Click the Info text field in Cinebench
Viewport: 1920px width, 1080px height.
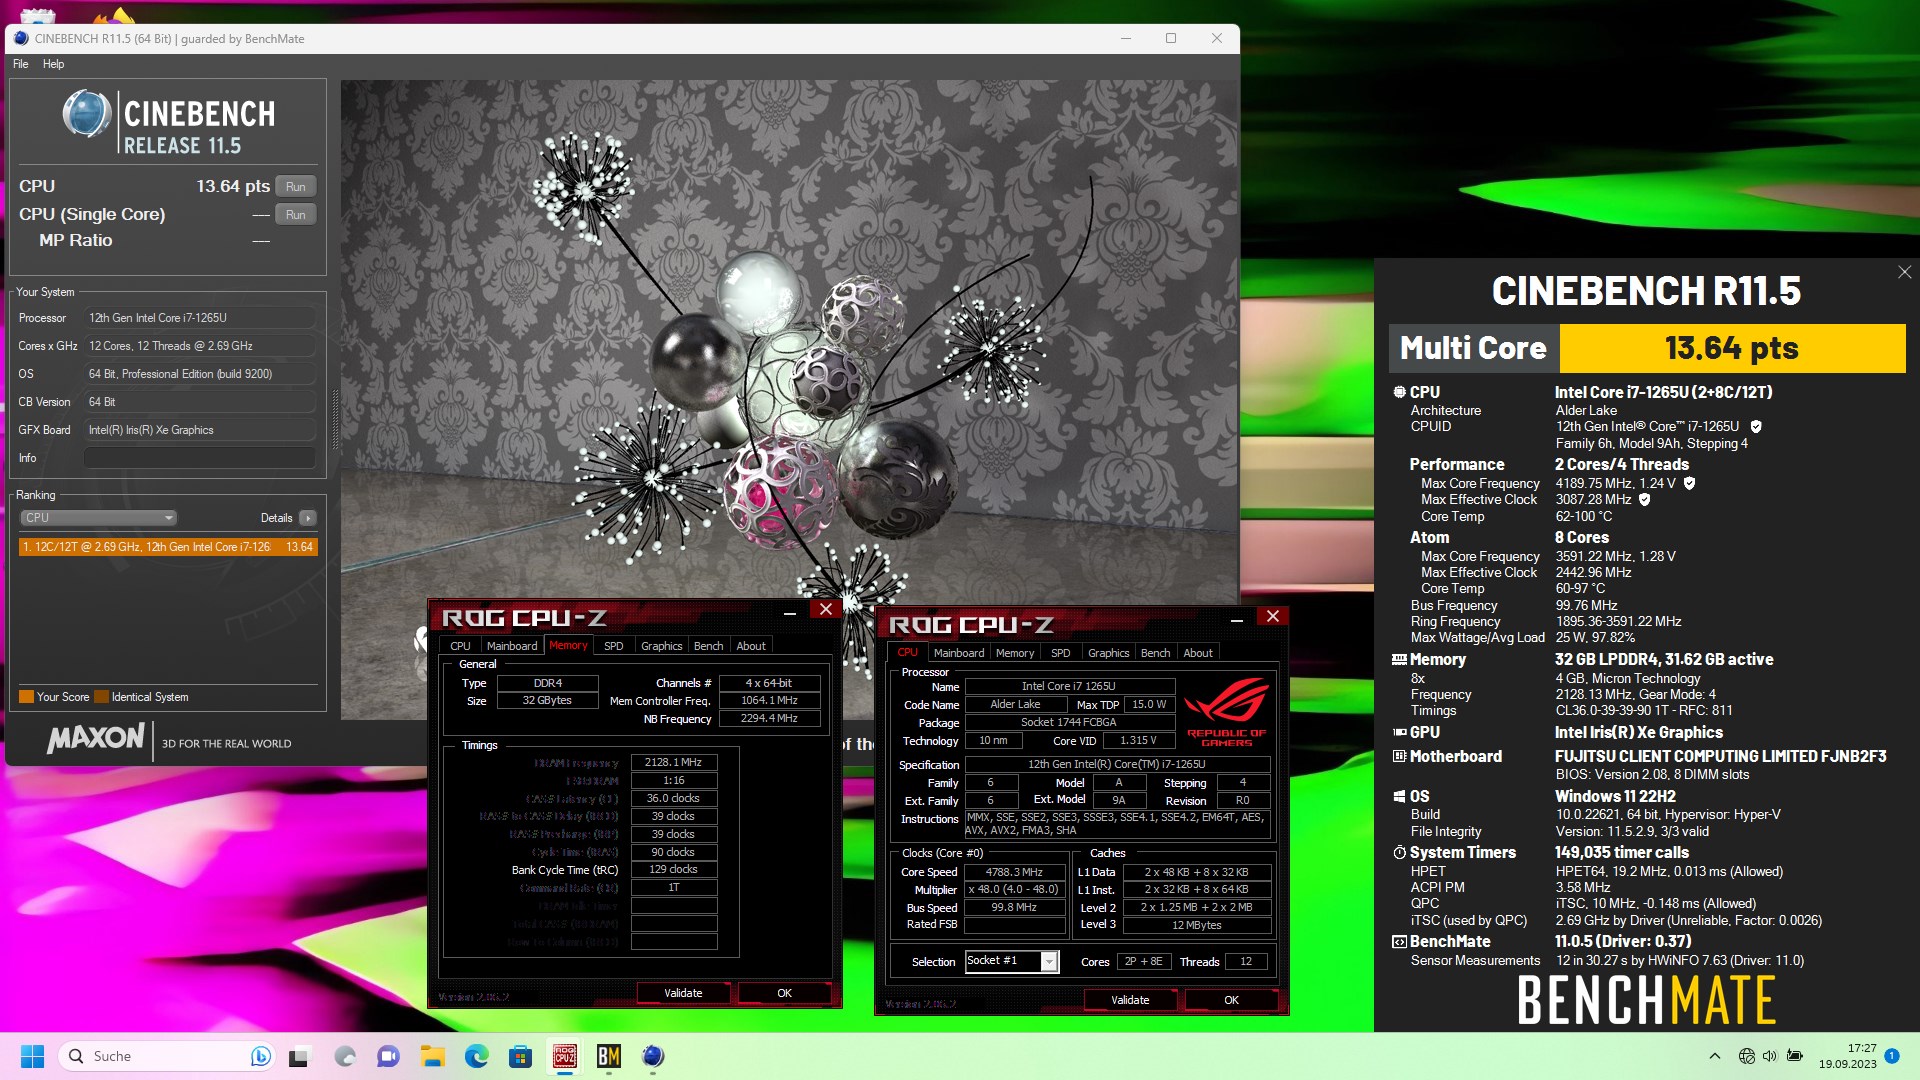pos(200,458)
